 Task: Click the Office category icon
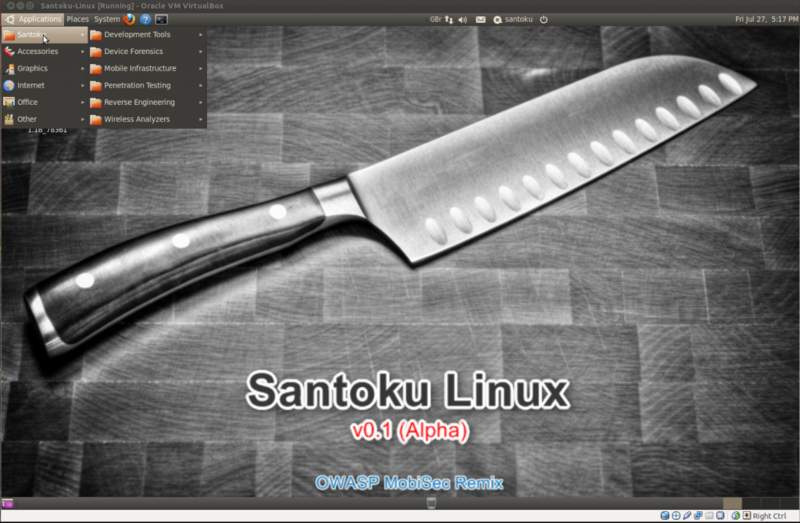[9, 102]
